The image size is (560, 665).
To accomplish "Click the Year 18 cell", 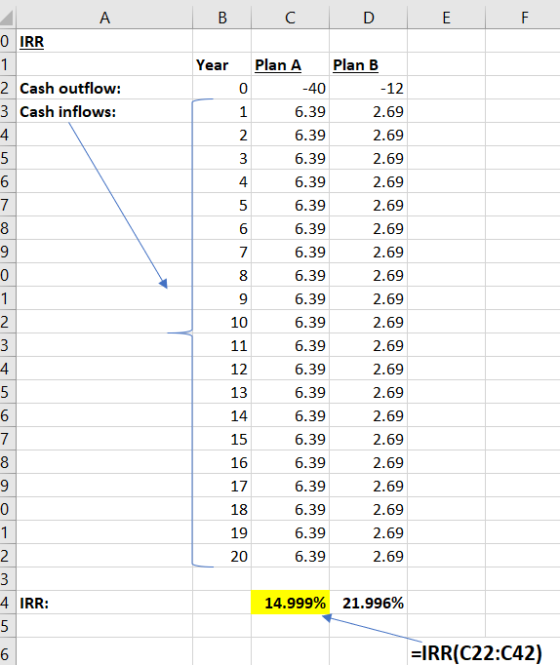I will pyautogui.click(x=222, y=509).
